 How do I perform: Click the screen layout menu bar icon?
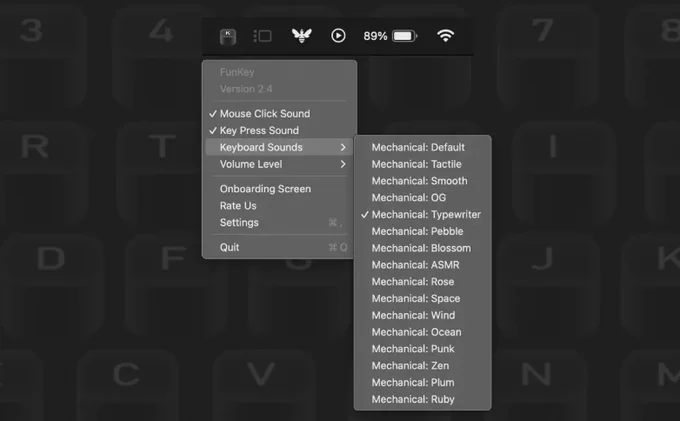click(x=262, y=36)
